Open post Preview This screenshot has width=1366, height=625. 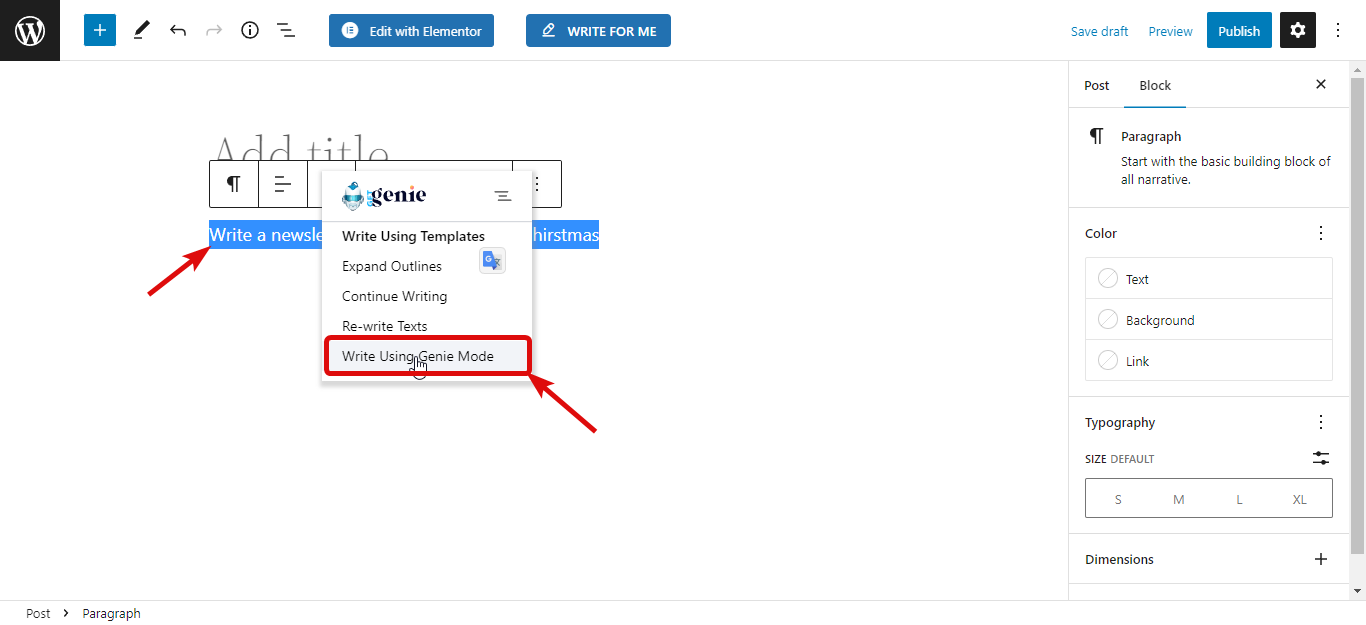1170,31
